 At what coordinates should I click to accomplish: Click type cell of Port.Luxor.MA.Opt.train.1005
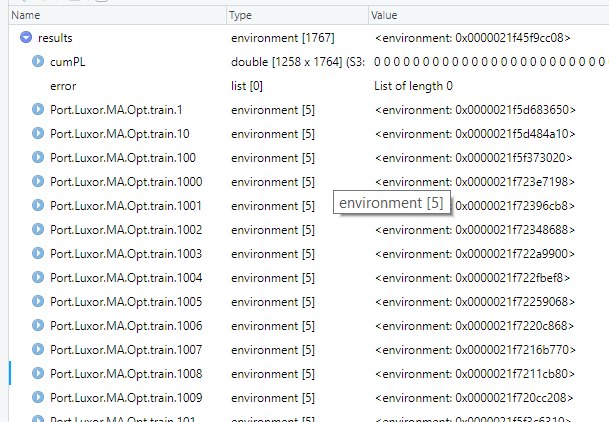click(x=273, y=302)
